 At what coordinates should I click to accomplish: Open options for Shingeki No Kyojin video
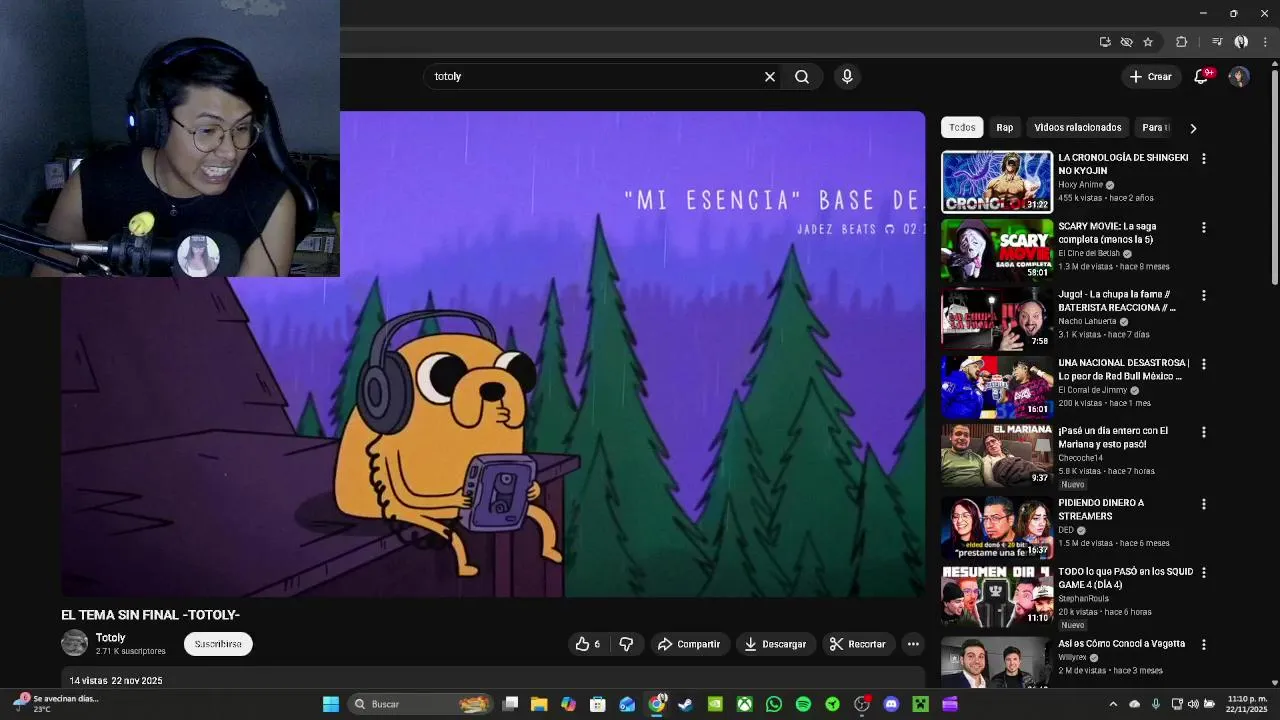(1204, 159)
